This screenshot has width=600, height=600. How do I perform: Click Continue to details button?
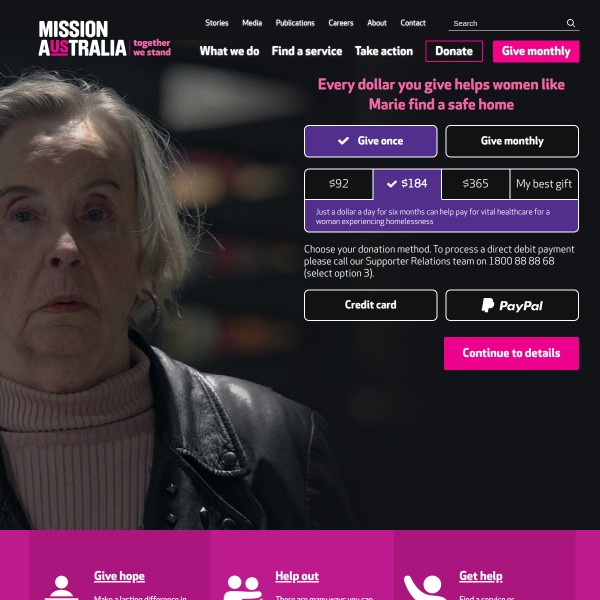(x=511, y=353)
